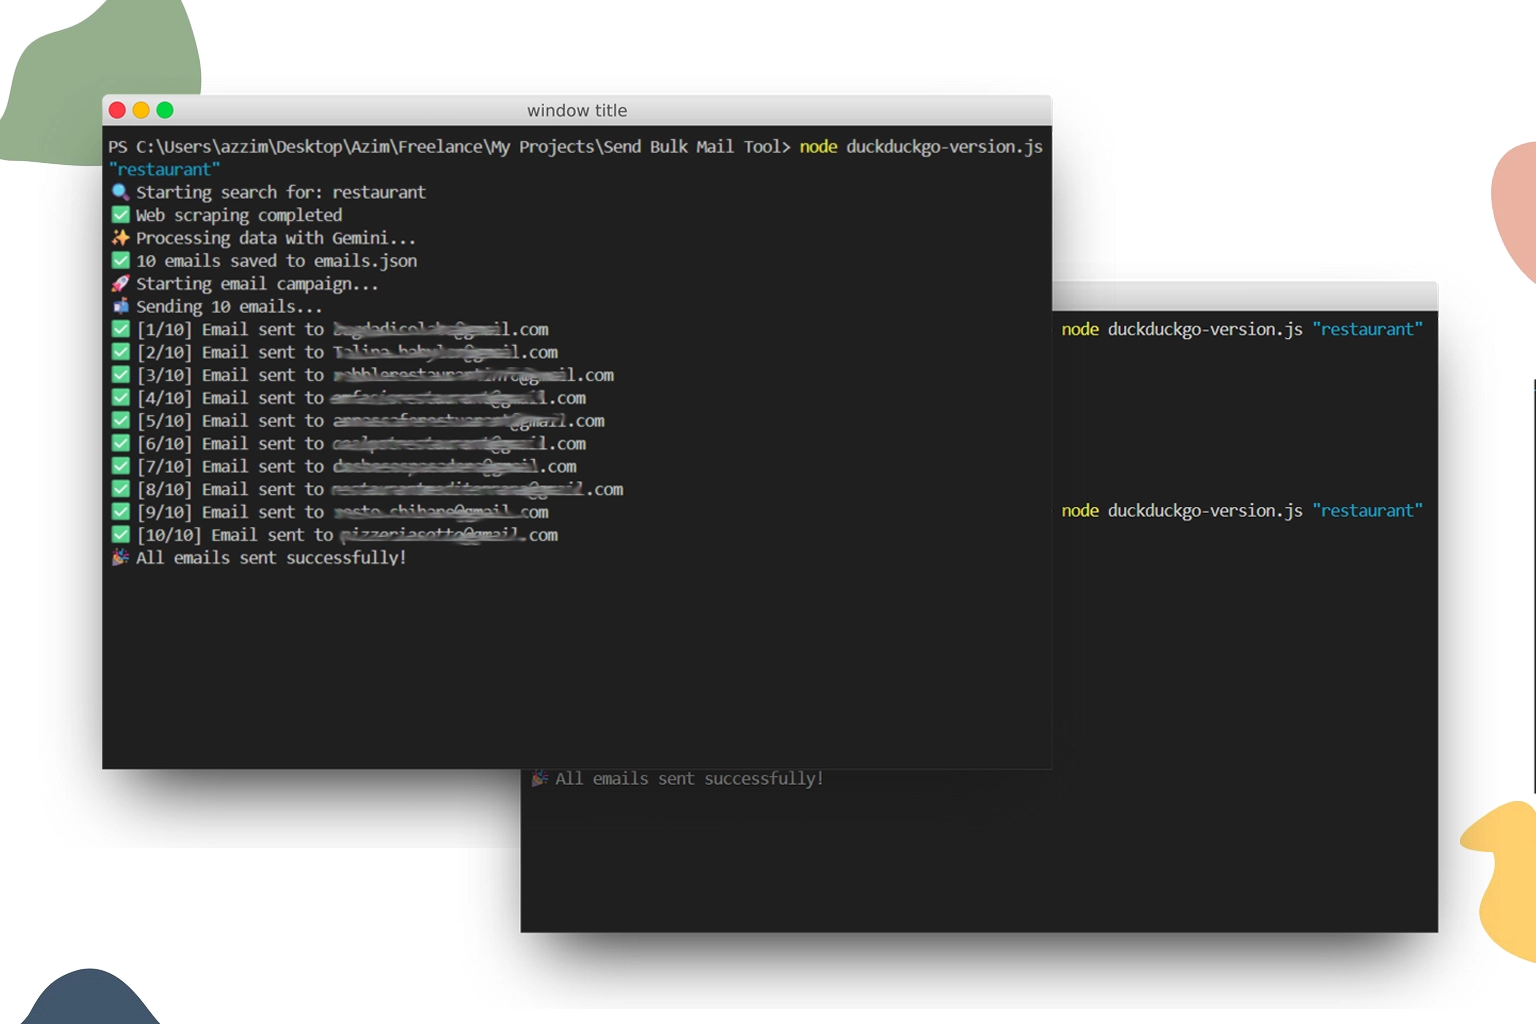Click the "window title" text in the title bar

point(577,111)
